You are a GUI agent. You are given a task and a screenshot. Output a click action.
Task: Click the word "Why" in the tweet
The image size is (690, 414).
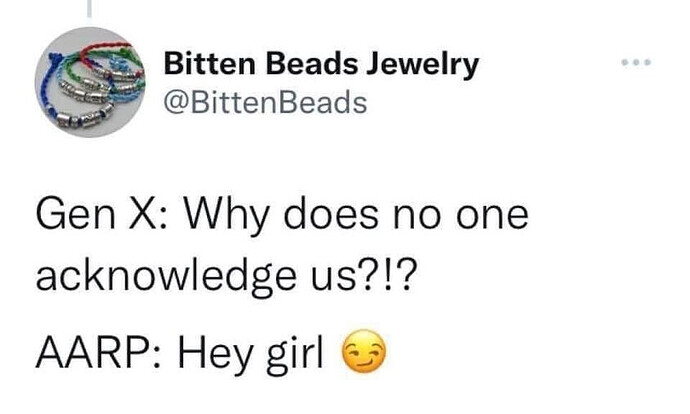227,218
